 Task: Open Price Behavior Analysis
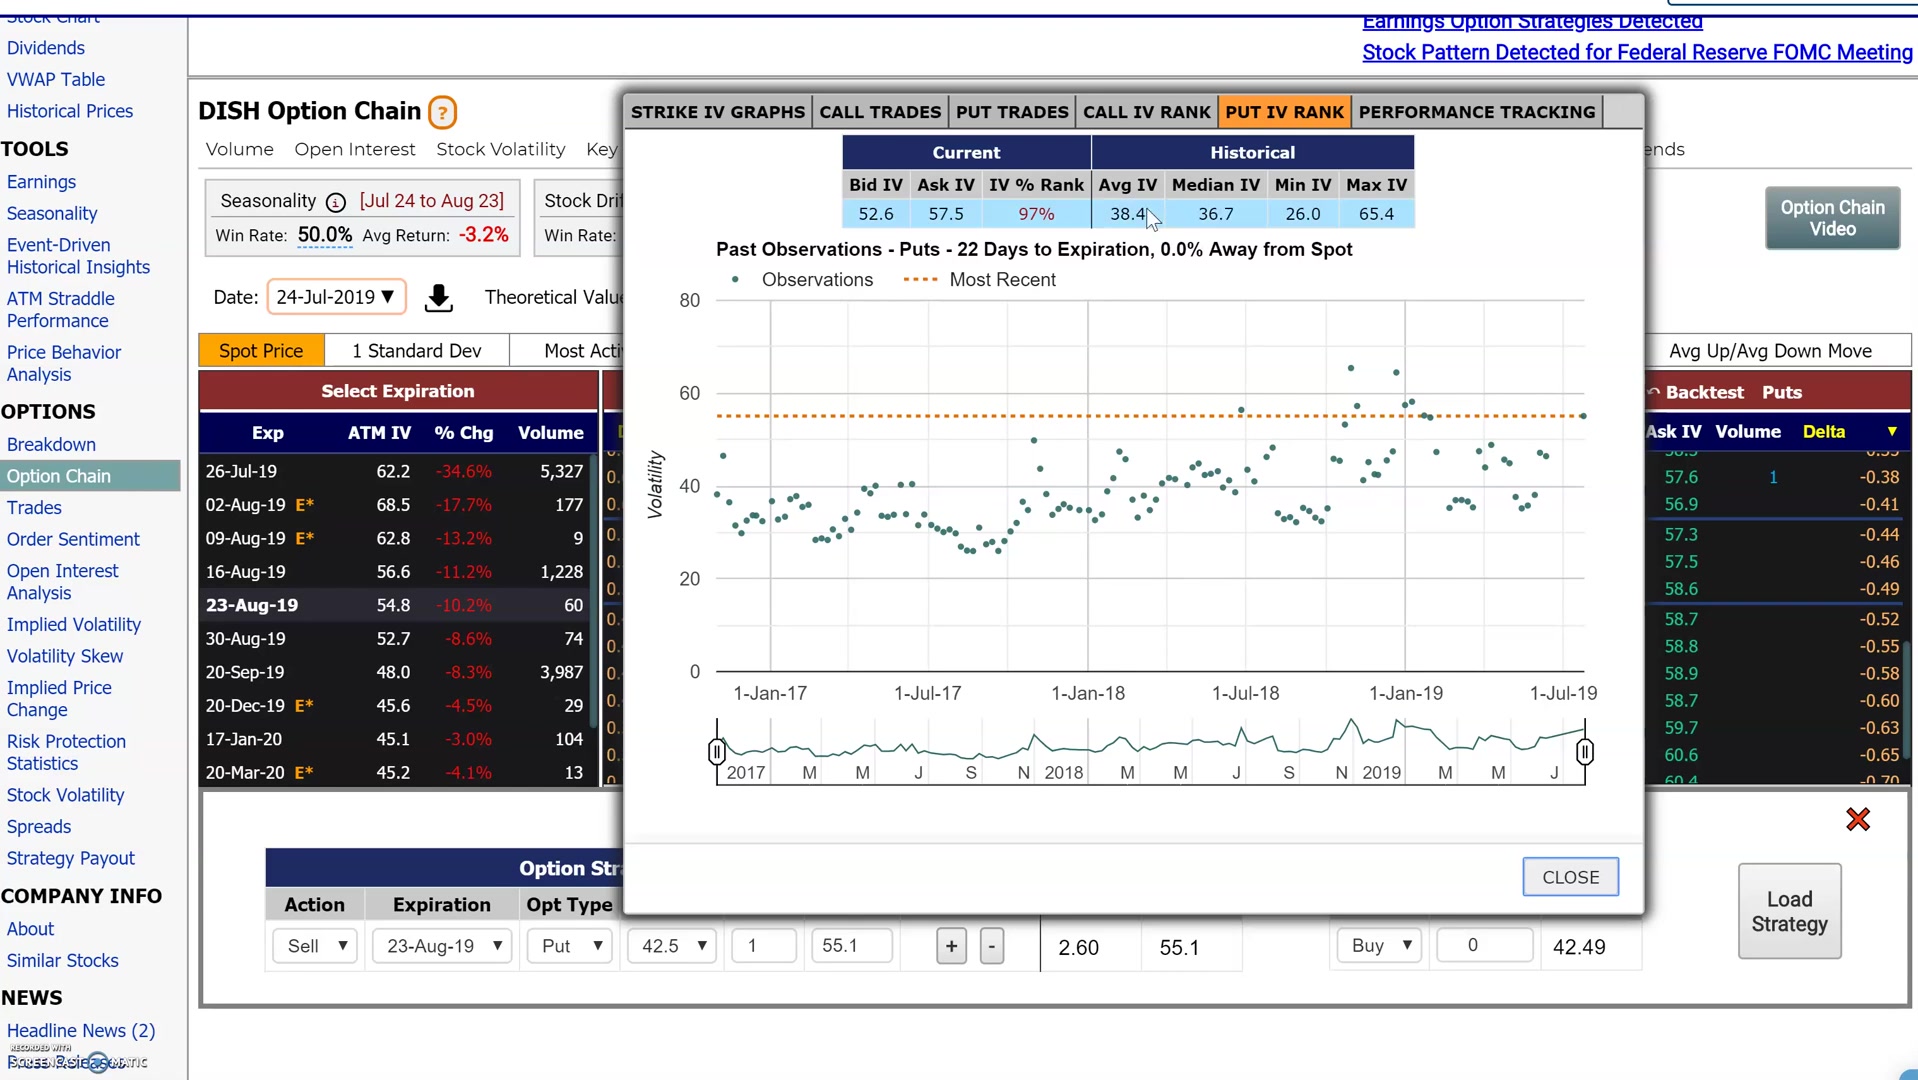tap(64, 364)
